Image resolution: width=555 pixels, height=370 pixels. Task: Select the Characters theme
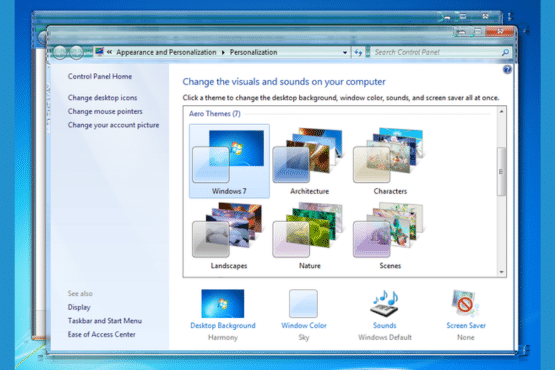(390, 161)
